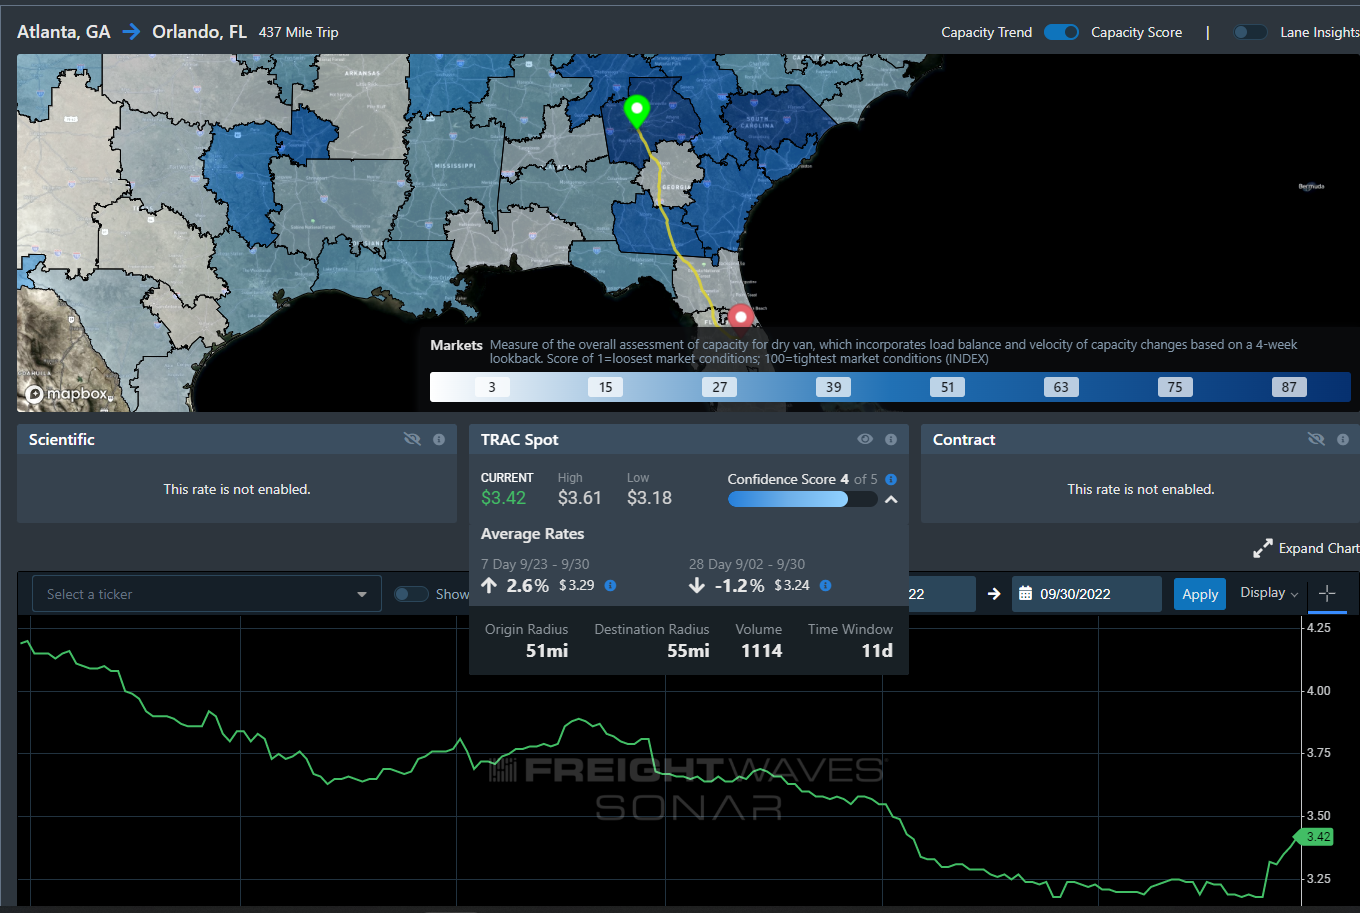
Task: Click the Time Window value 11d
Action: (877, 651)
